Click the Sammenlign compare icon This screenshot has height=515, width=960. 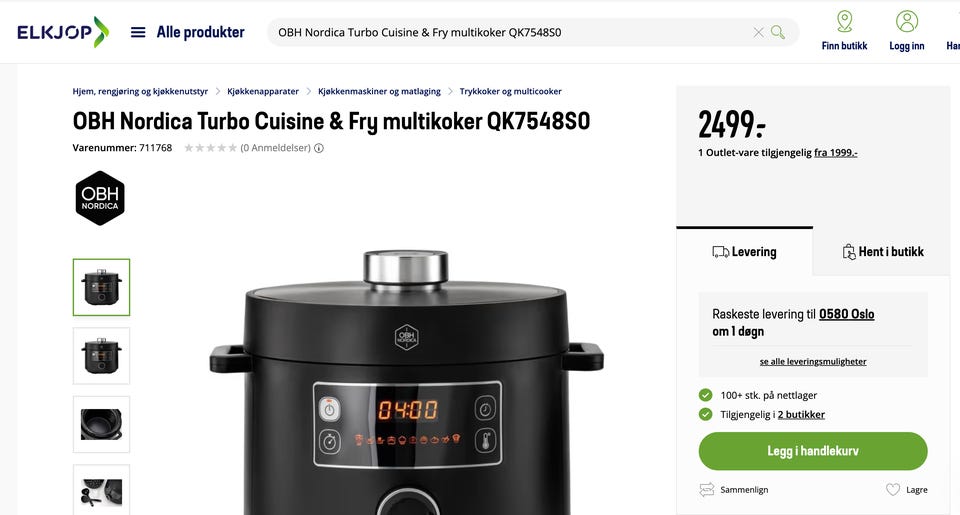tap(707, 489)
